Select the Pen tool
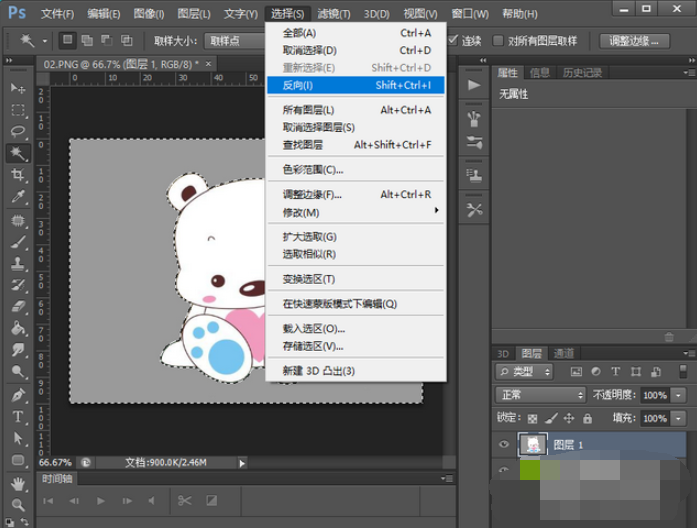This screenshot has width=697, height=528. tap(18, 395)
